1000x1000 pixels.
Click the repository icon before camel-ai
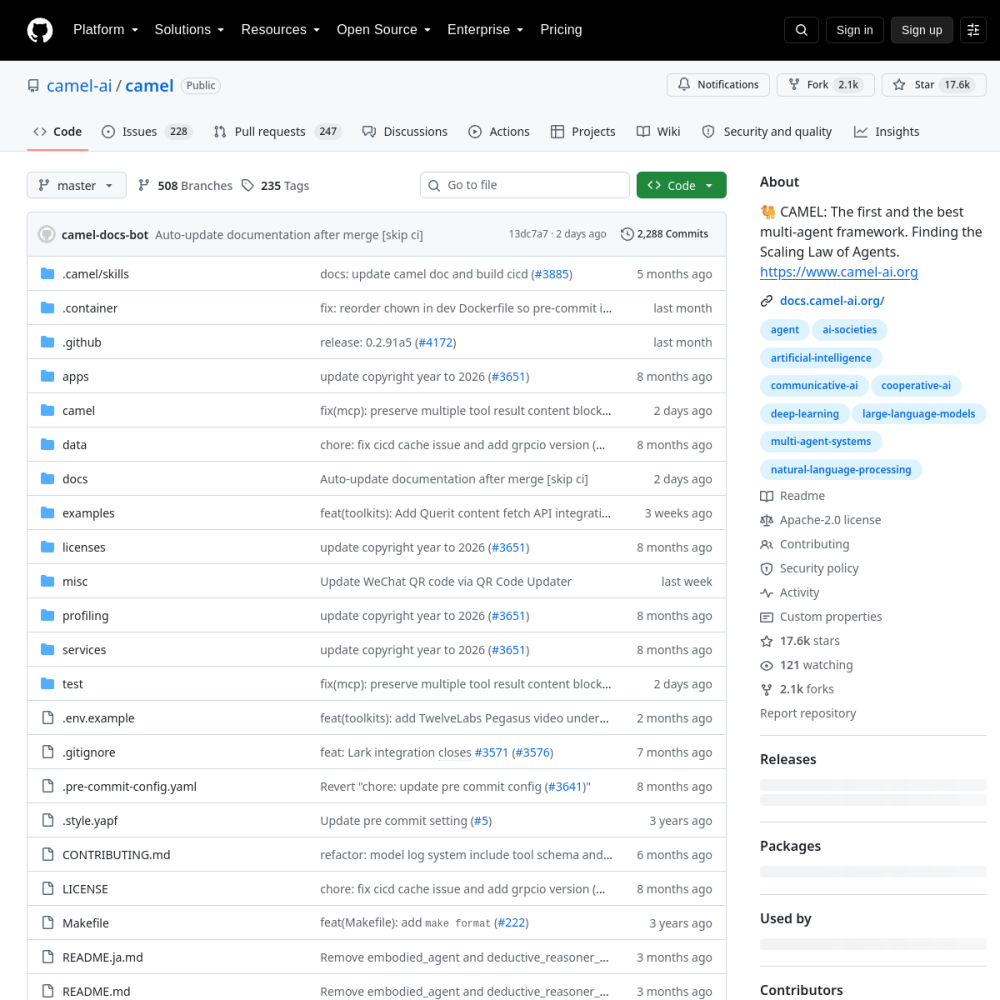(33, 85)
